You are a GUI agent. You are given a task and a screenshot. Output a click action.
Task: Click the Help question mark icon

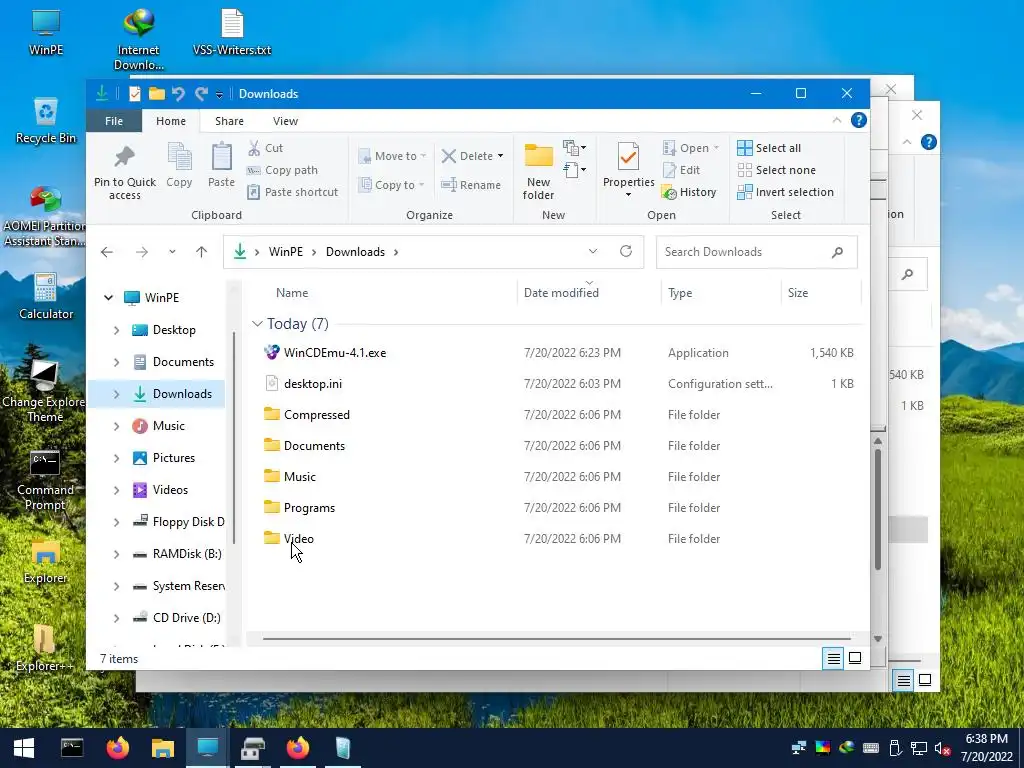point(859,120)
